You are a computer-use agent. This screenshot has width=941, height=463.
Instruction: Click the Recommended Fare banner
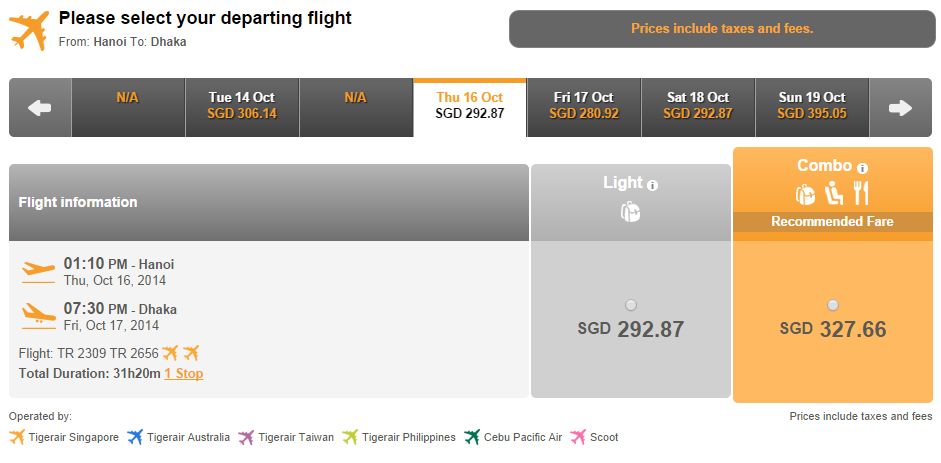[832, 222]
